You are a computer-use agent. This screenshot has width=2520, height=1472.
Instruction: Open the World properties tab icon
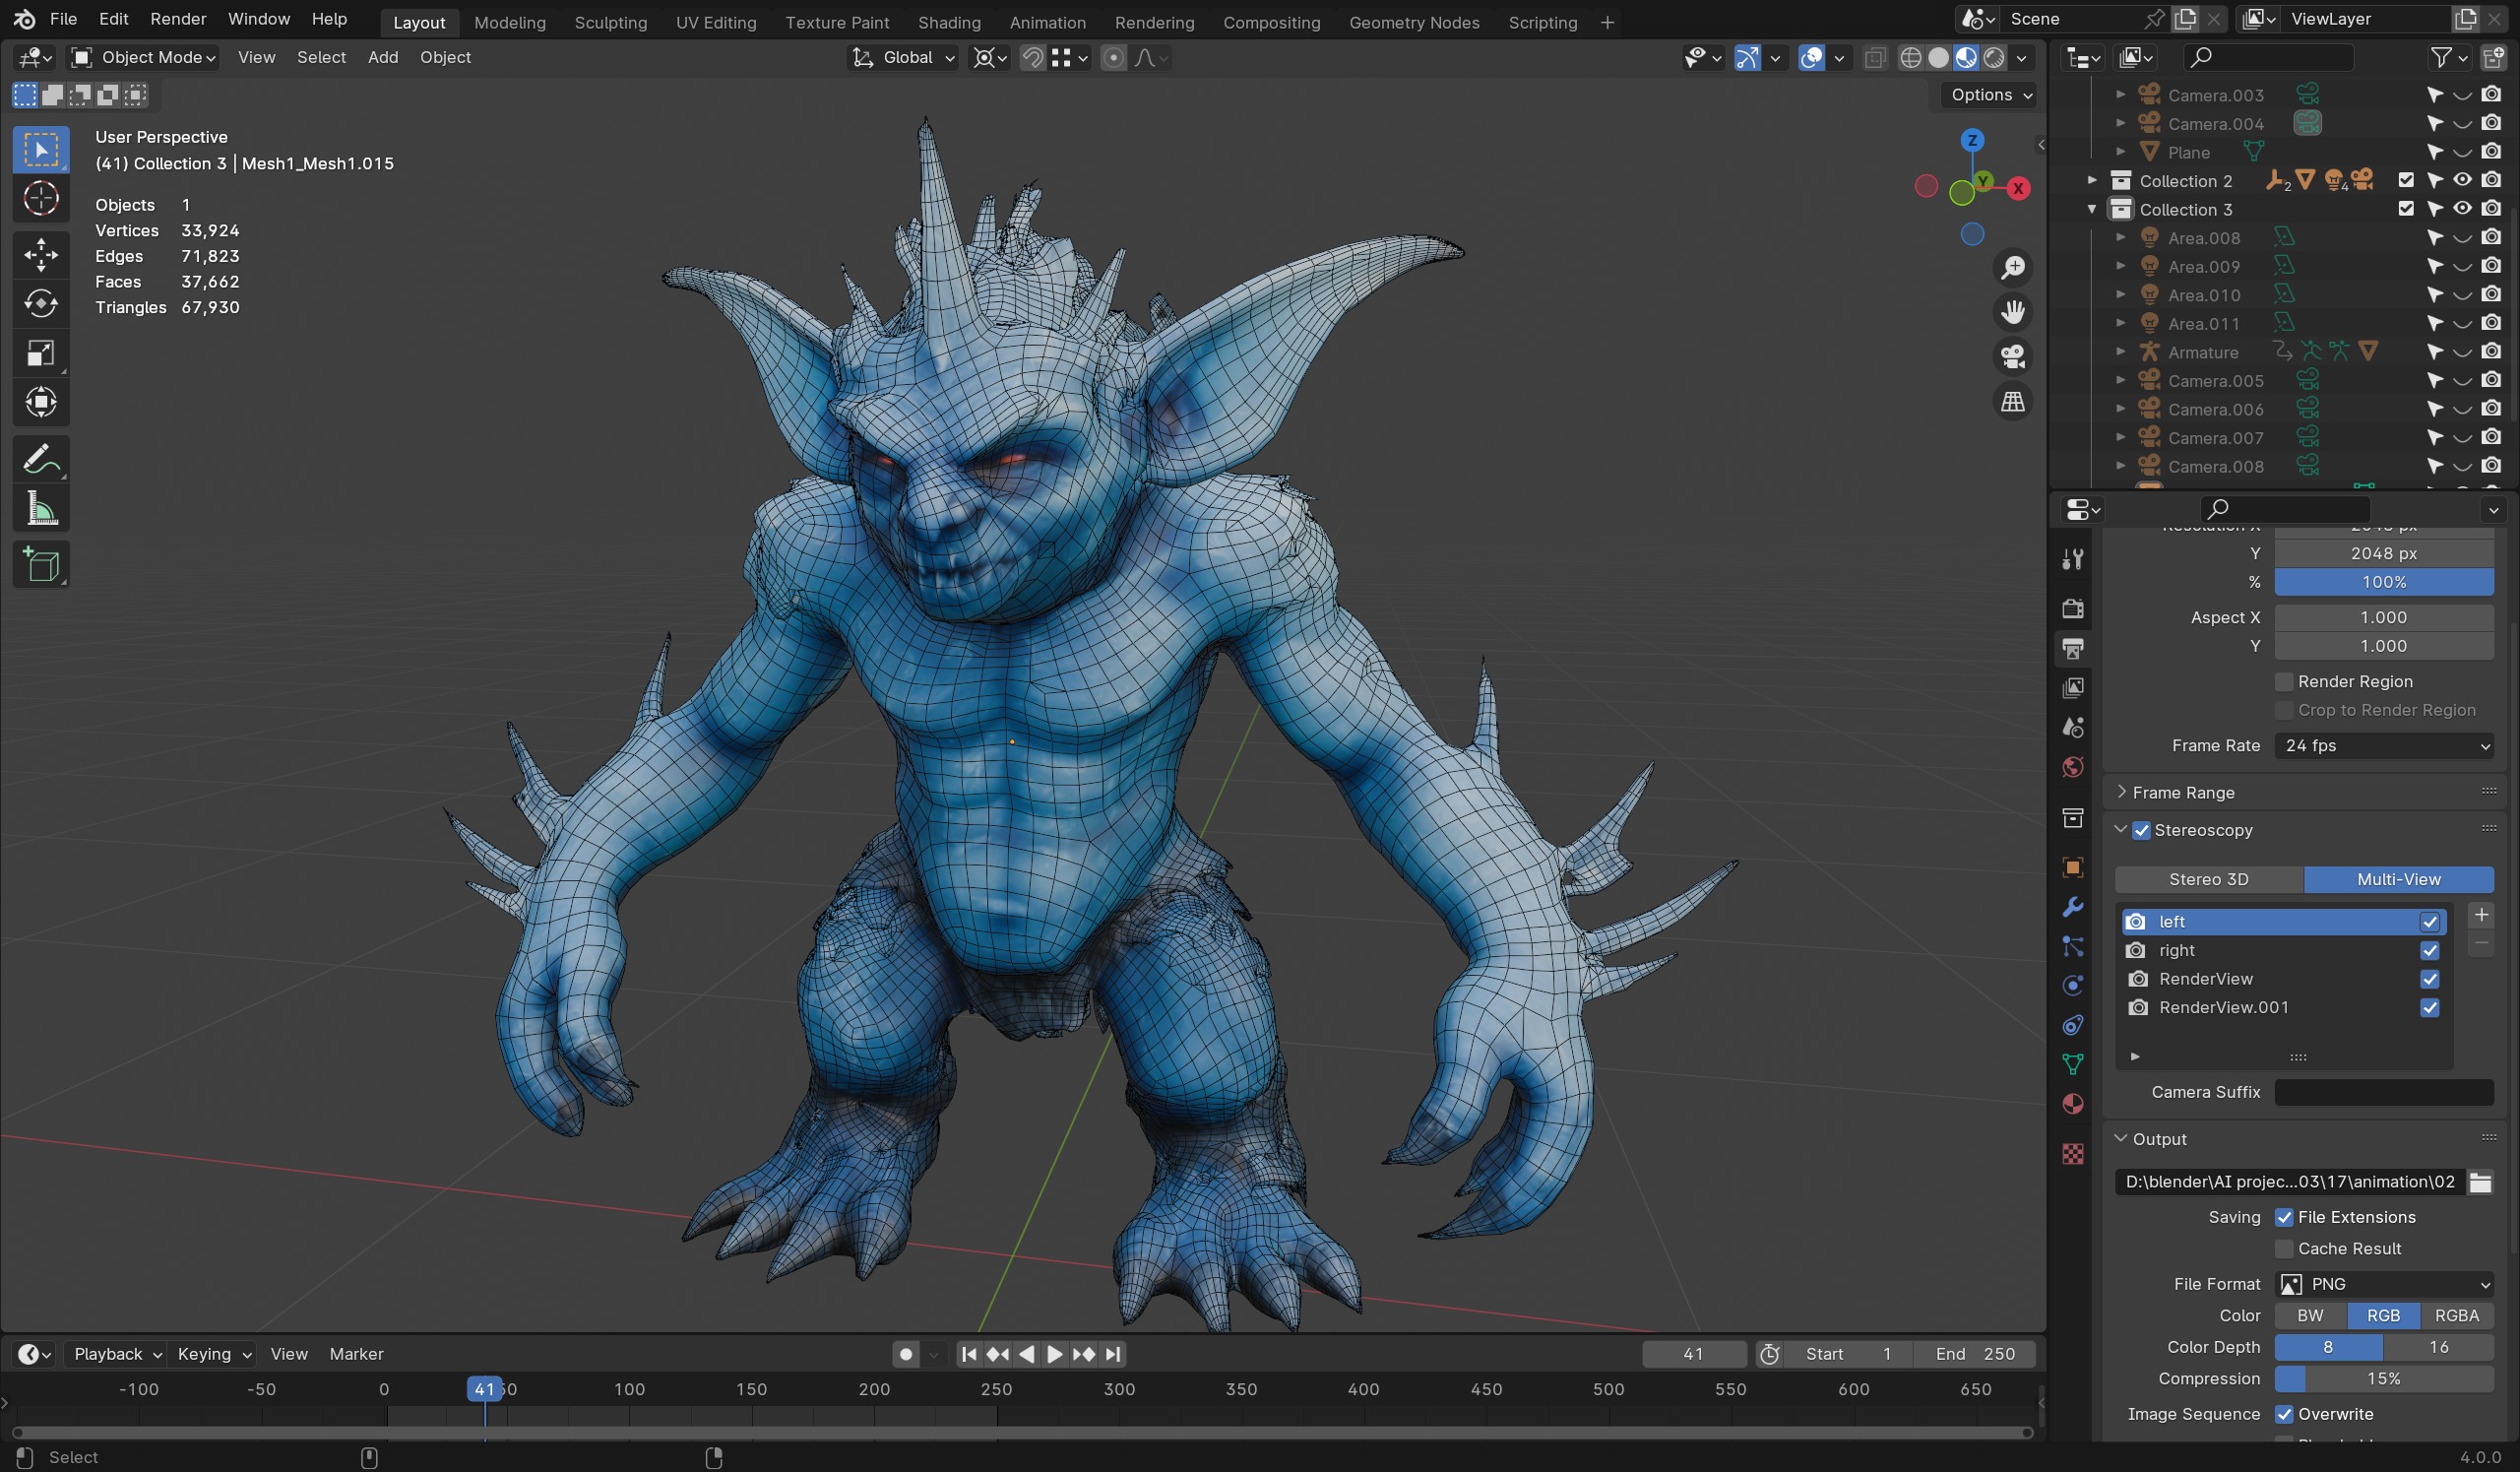[2073, 767]
